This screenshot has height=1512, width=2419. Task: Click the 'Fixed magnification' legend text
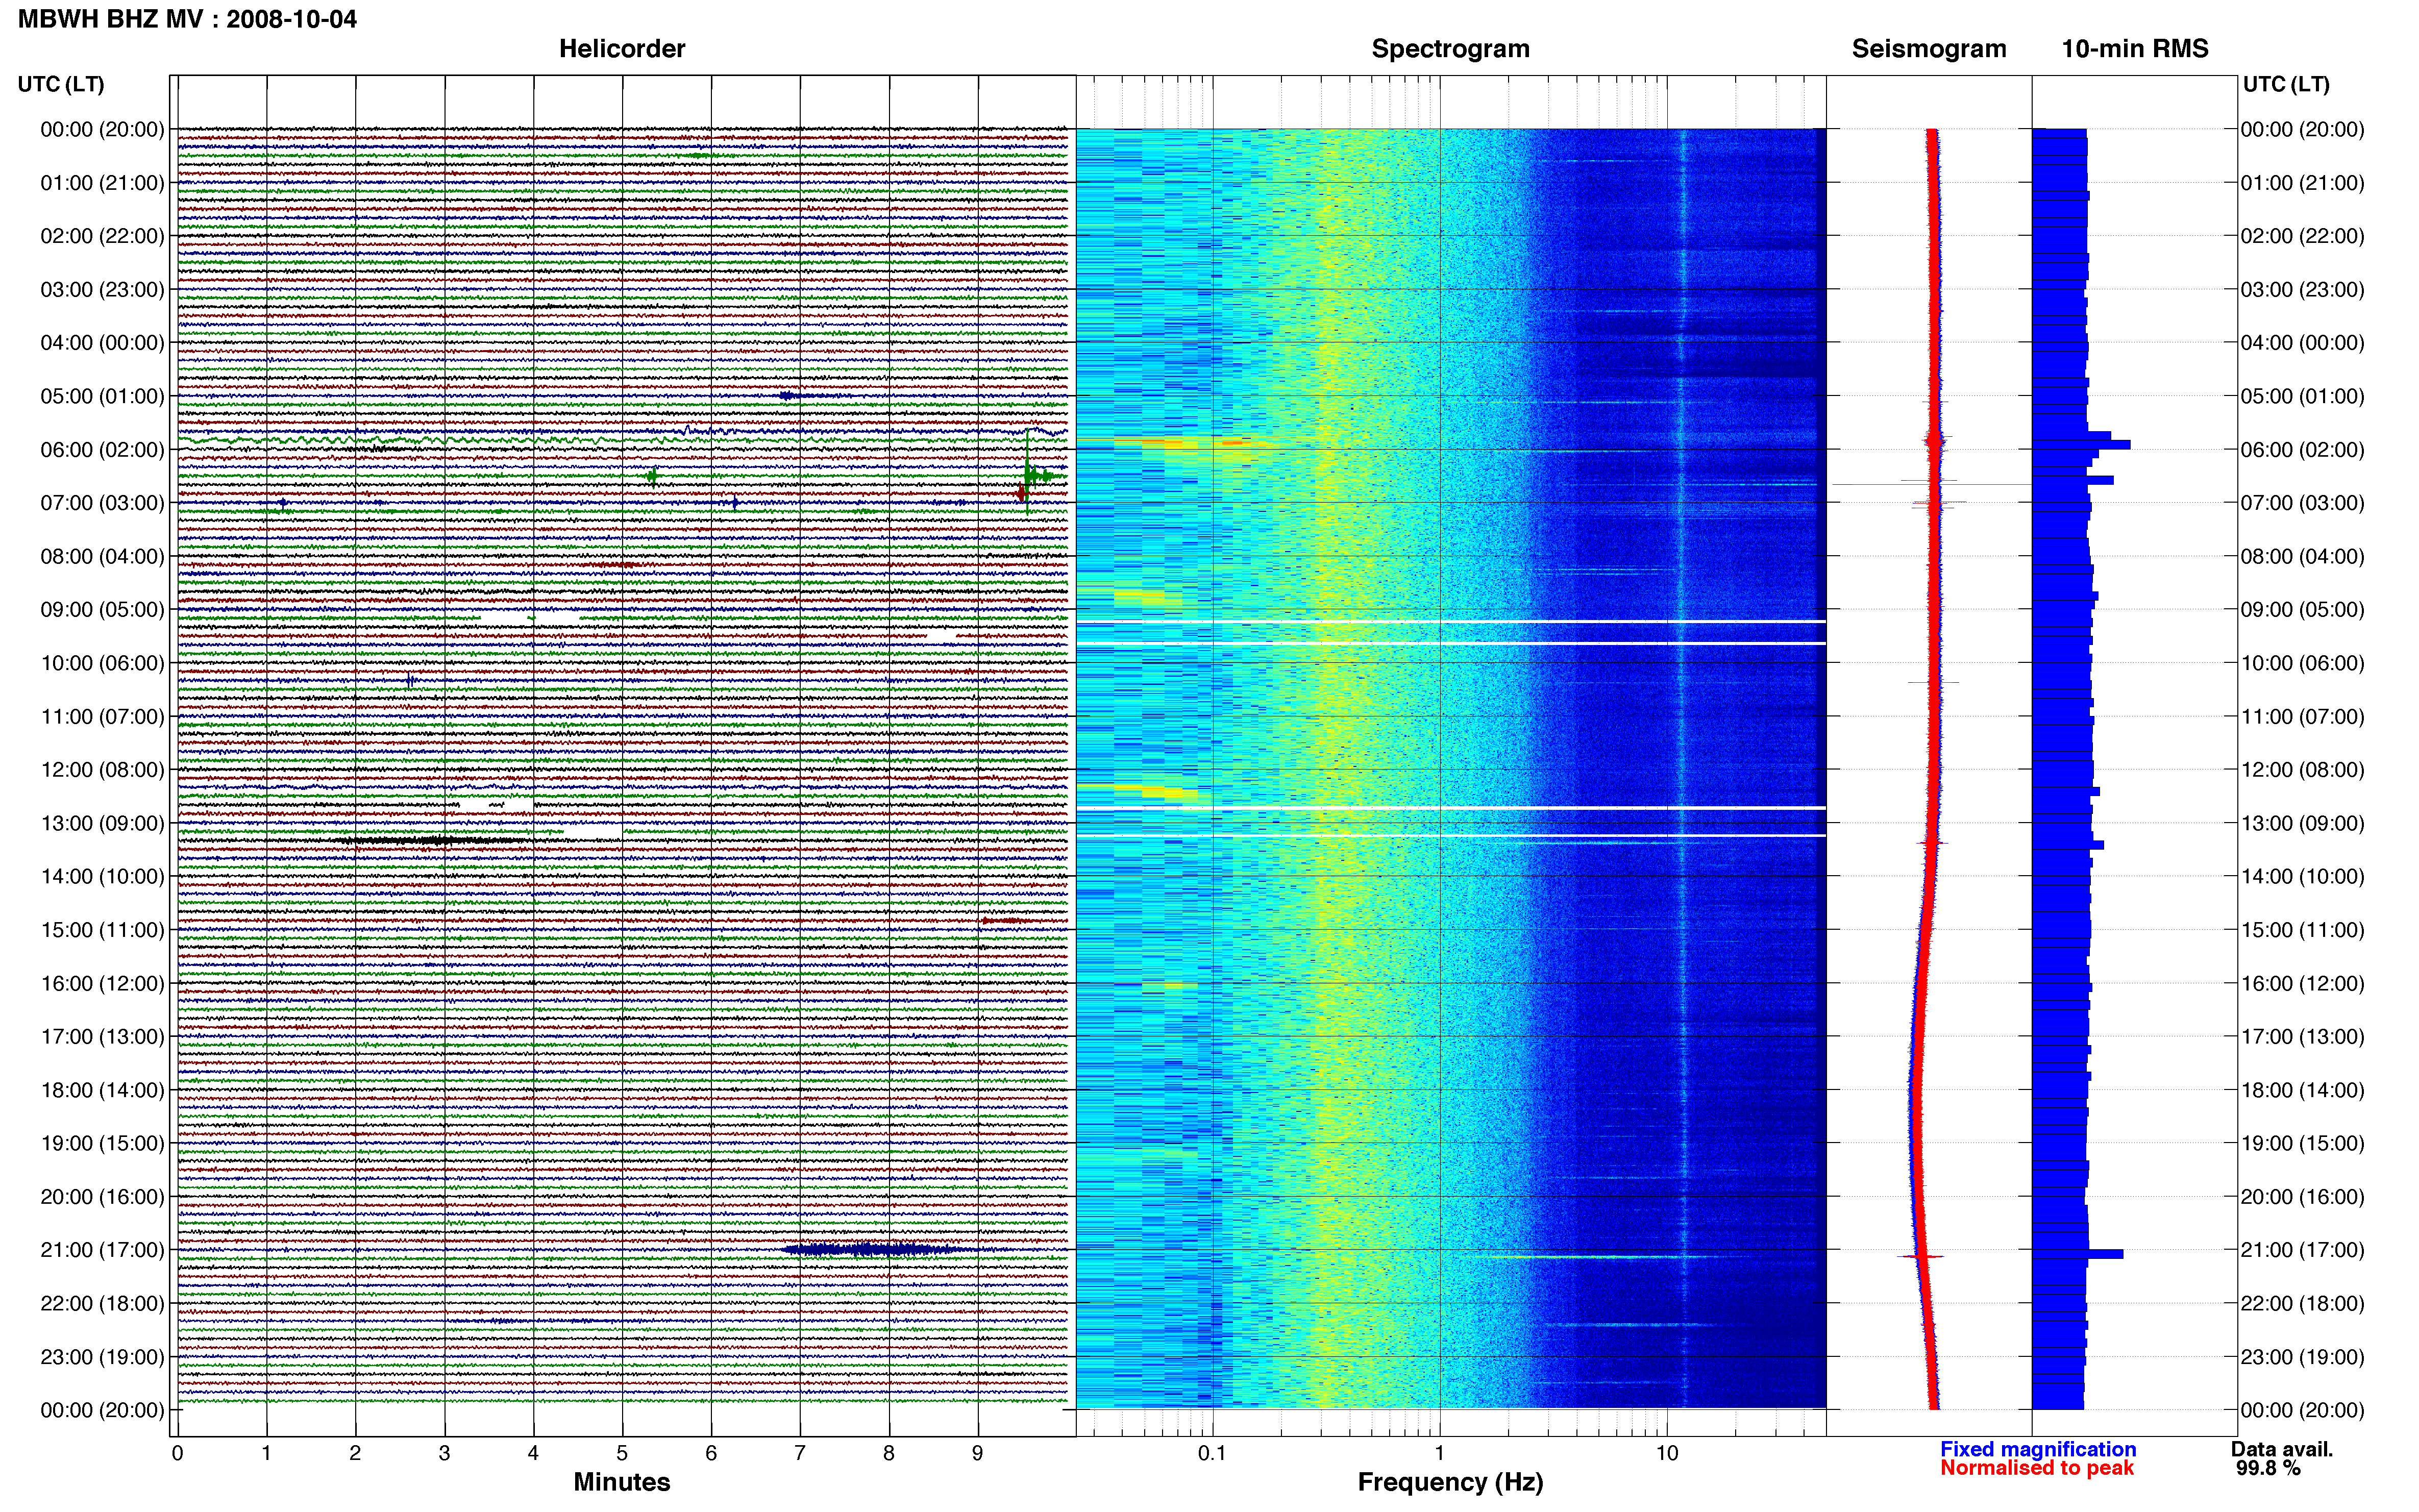click(x=2038, y=1449)
